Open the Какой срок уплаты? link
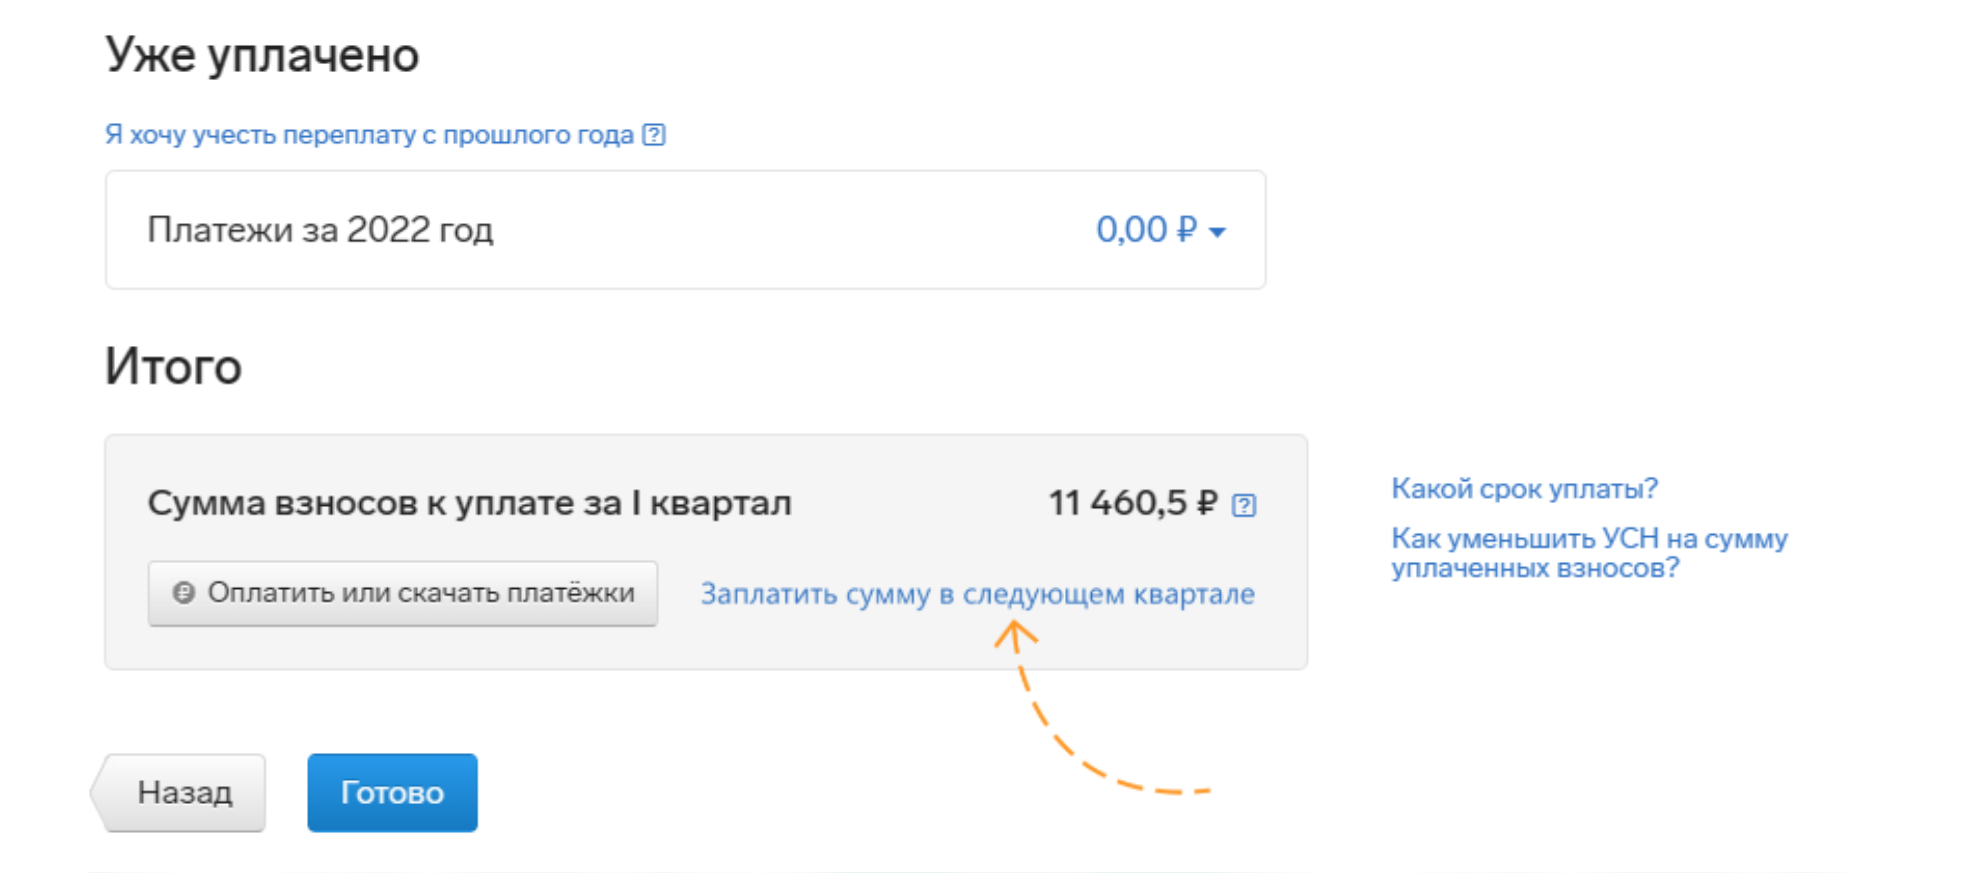The image size is (1972, 873). pos(1524,489)
